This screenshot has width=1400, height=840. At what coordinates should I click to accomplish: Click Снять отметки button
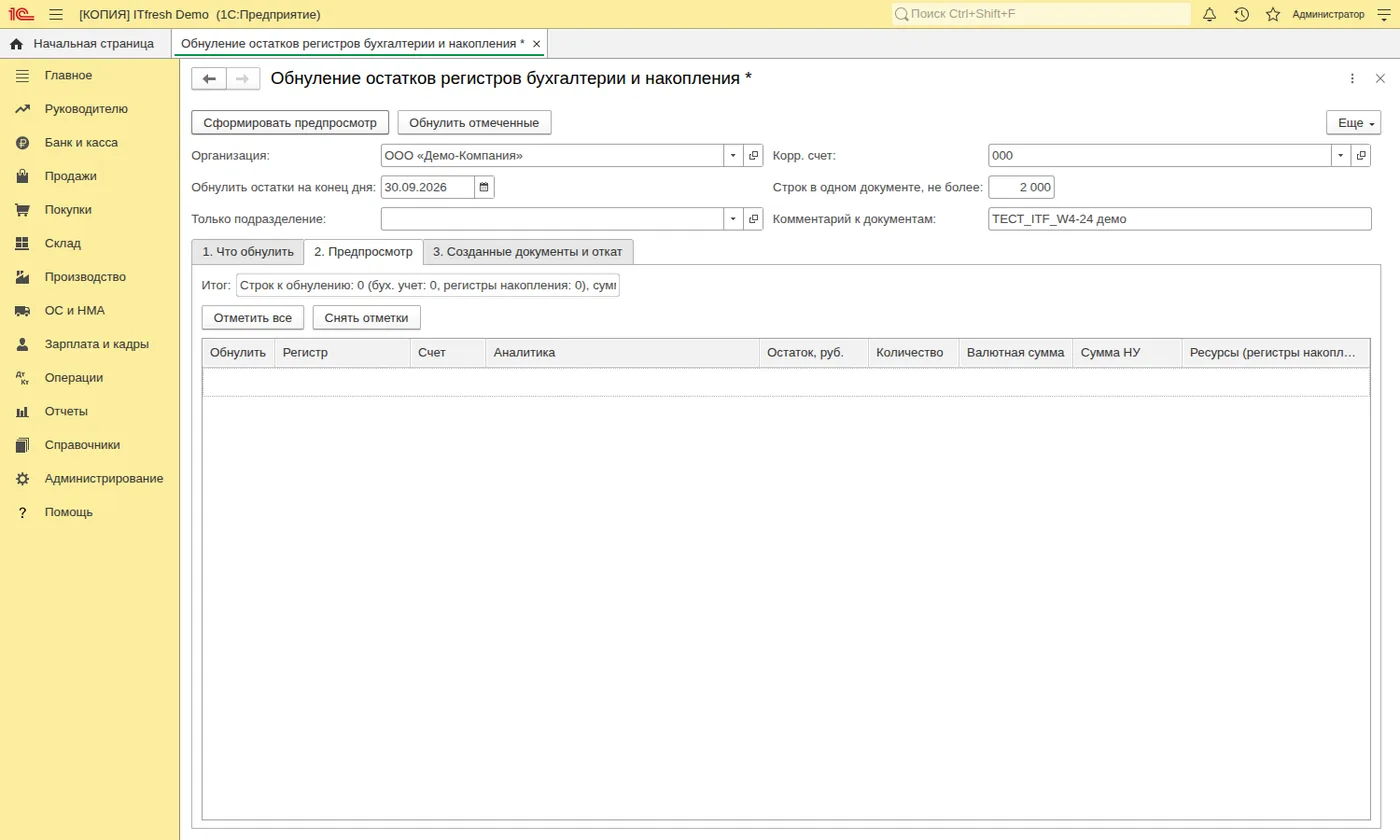tap(367, 318)
